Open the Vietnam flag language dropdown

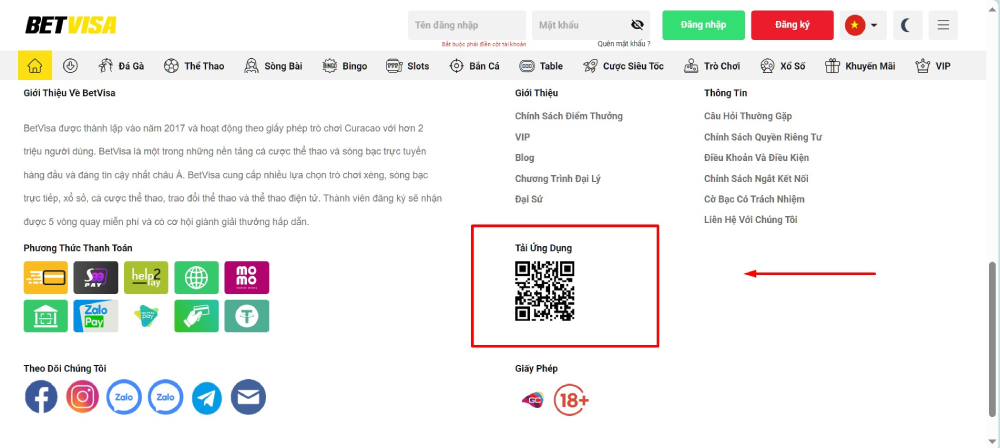pos(863,25)
